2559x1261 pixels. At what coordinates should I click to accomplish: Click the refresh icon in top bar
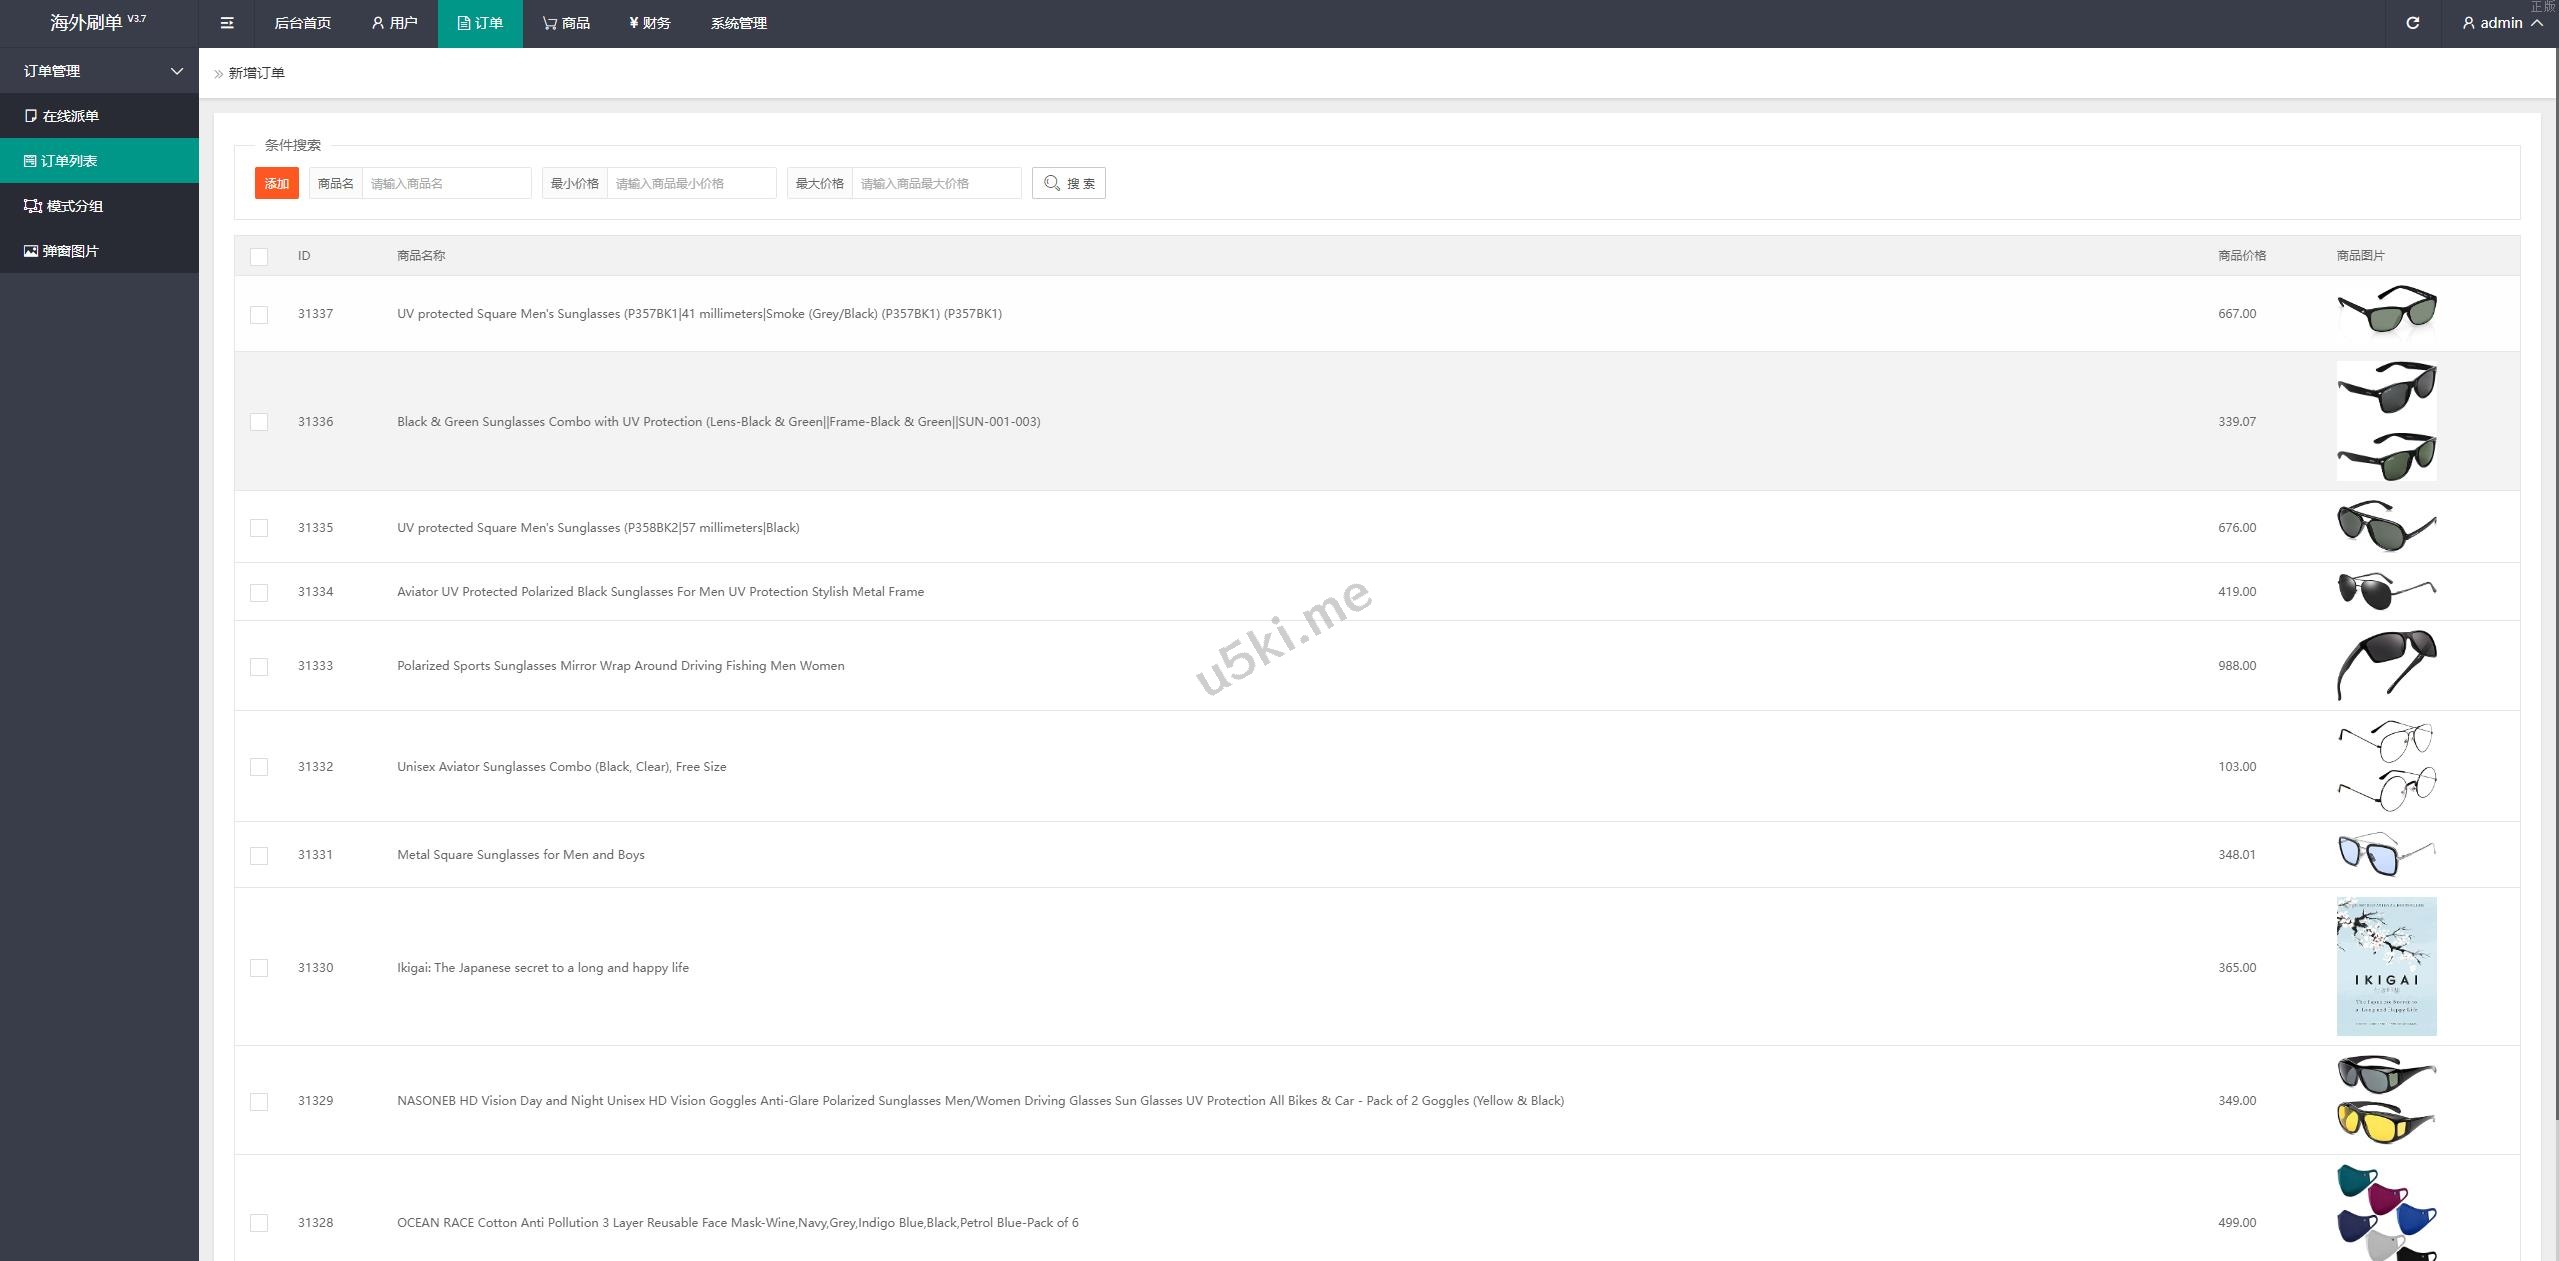[2412, 23]
